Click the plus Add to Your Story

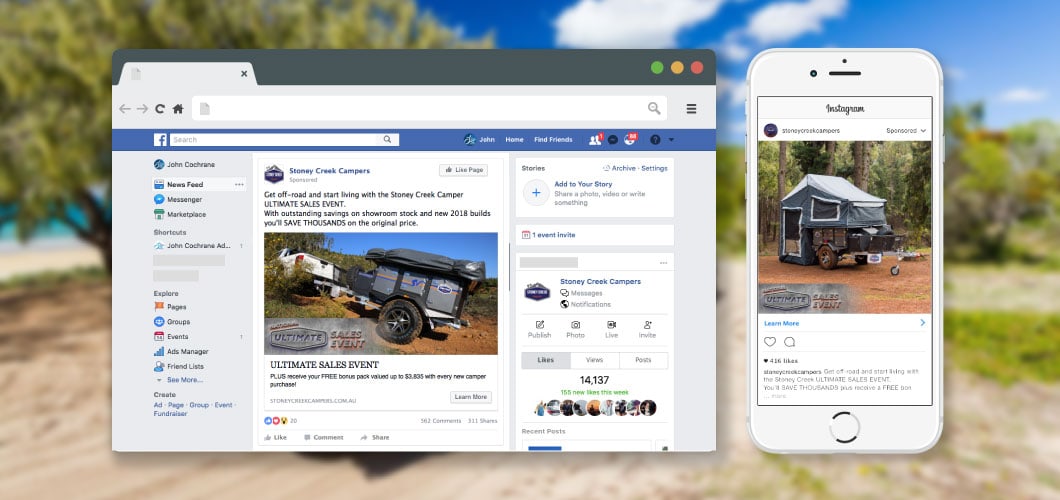click(x=536, y=193)
